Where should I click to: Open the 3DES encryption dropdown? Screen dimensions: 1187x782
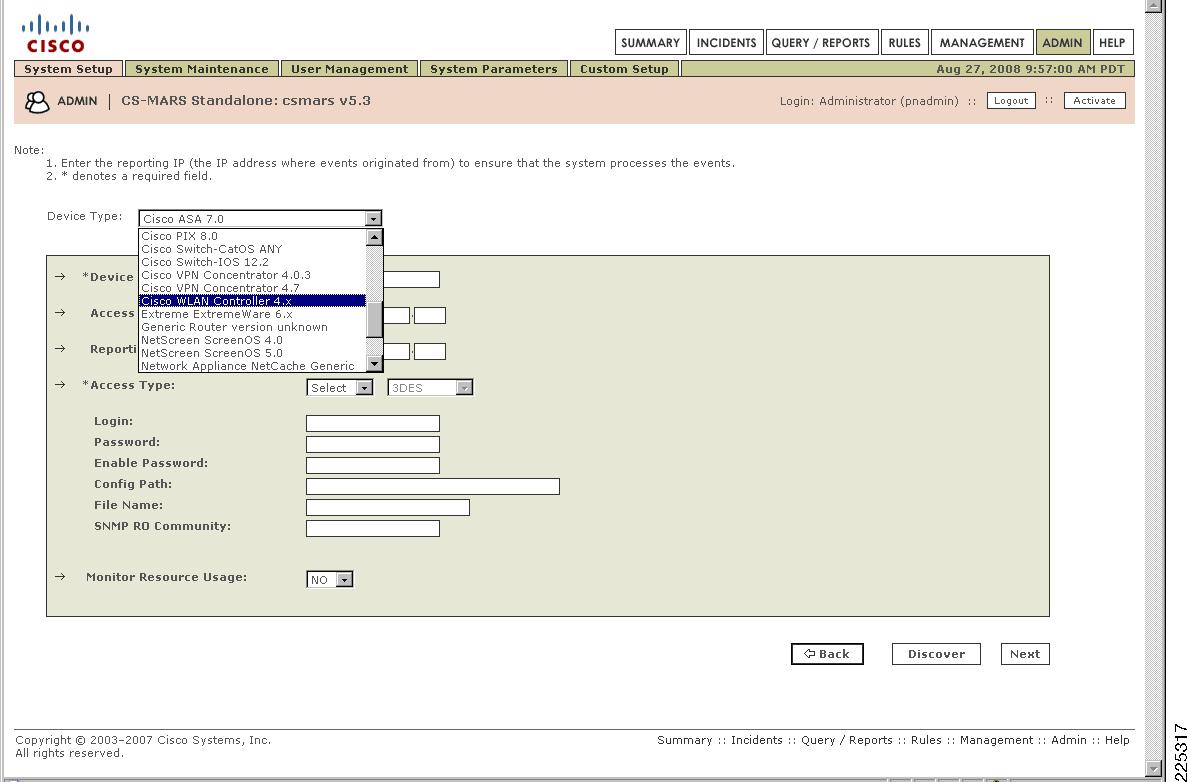tap(430, 388)
